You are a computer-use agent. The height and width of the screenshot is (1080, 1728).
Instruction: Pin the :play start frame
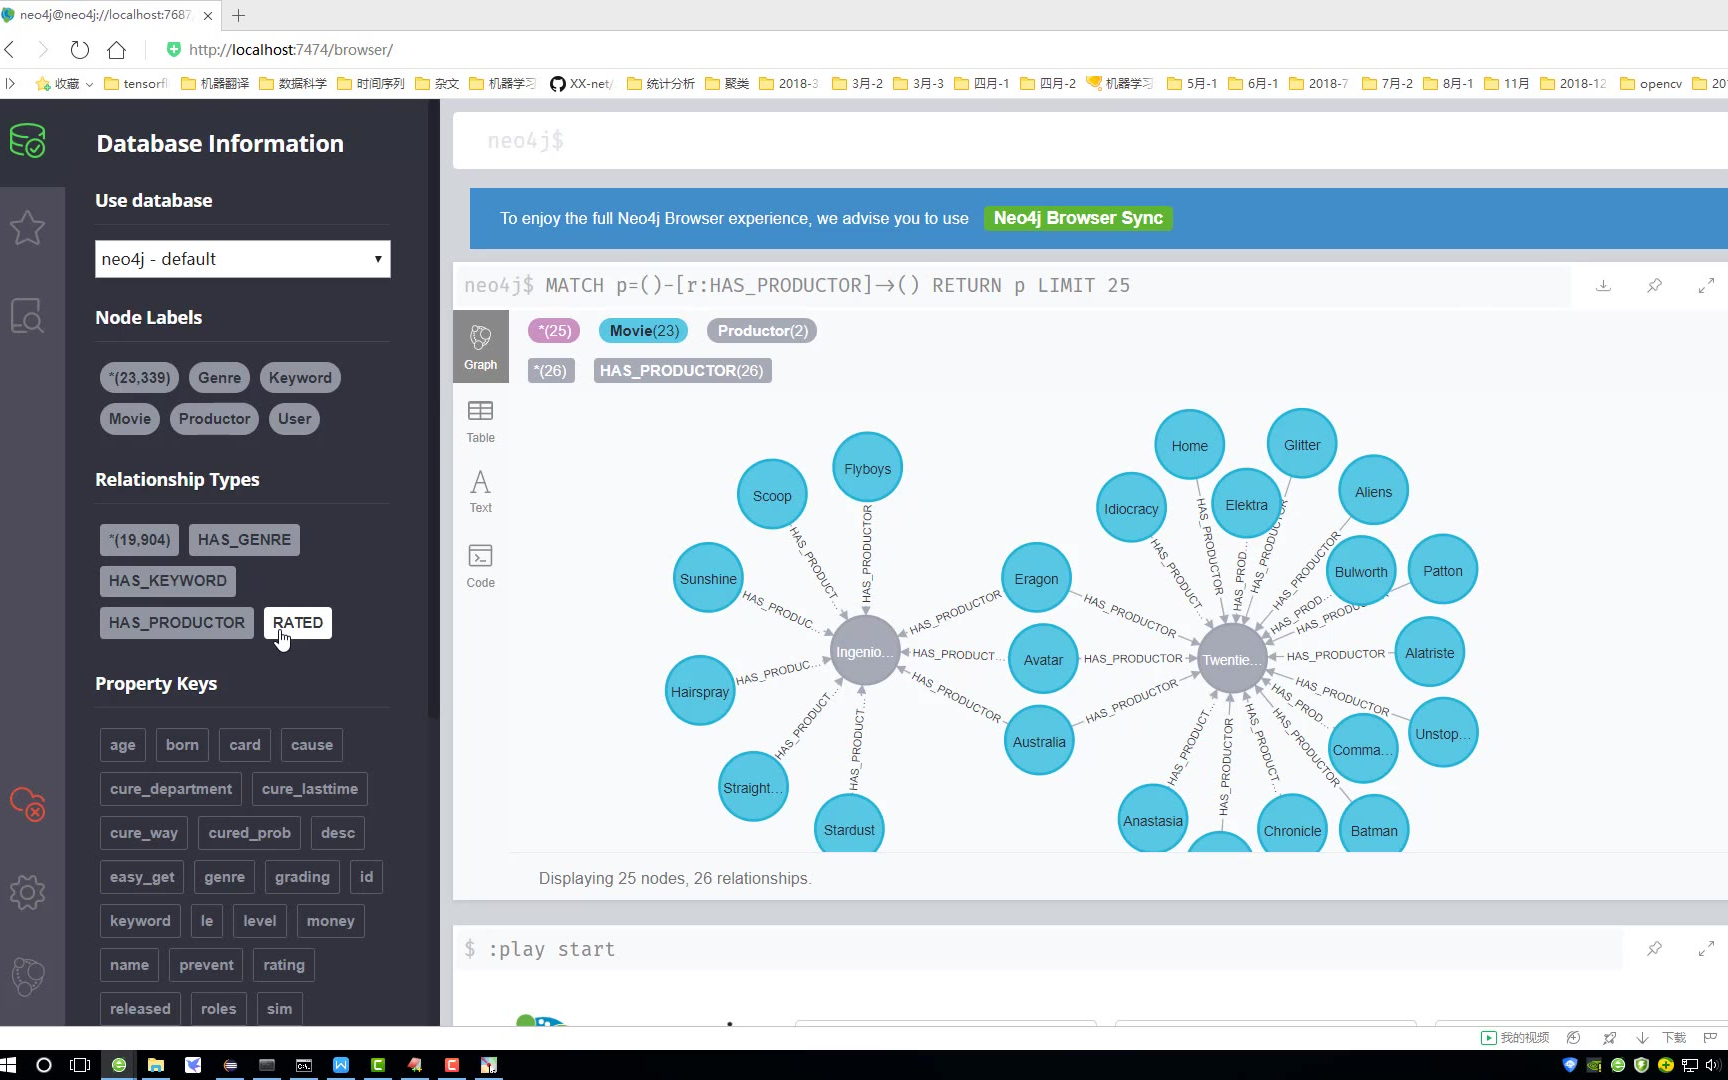pyautogui.click(x=1655, y=949)
